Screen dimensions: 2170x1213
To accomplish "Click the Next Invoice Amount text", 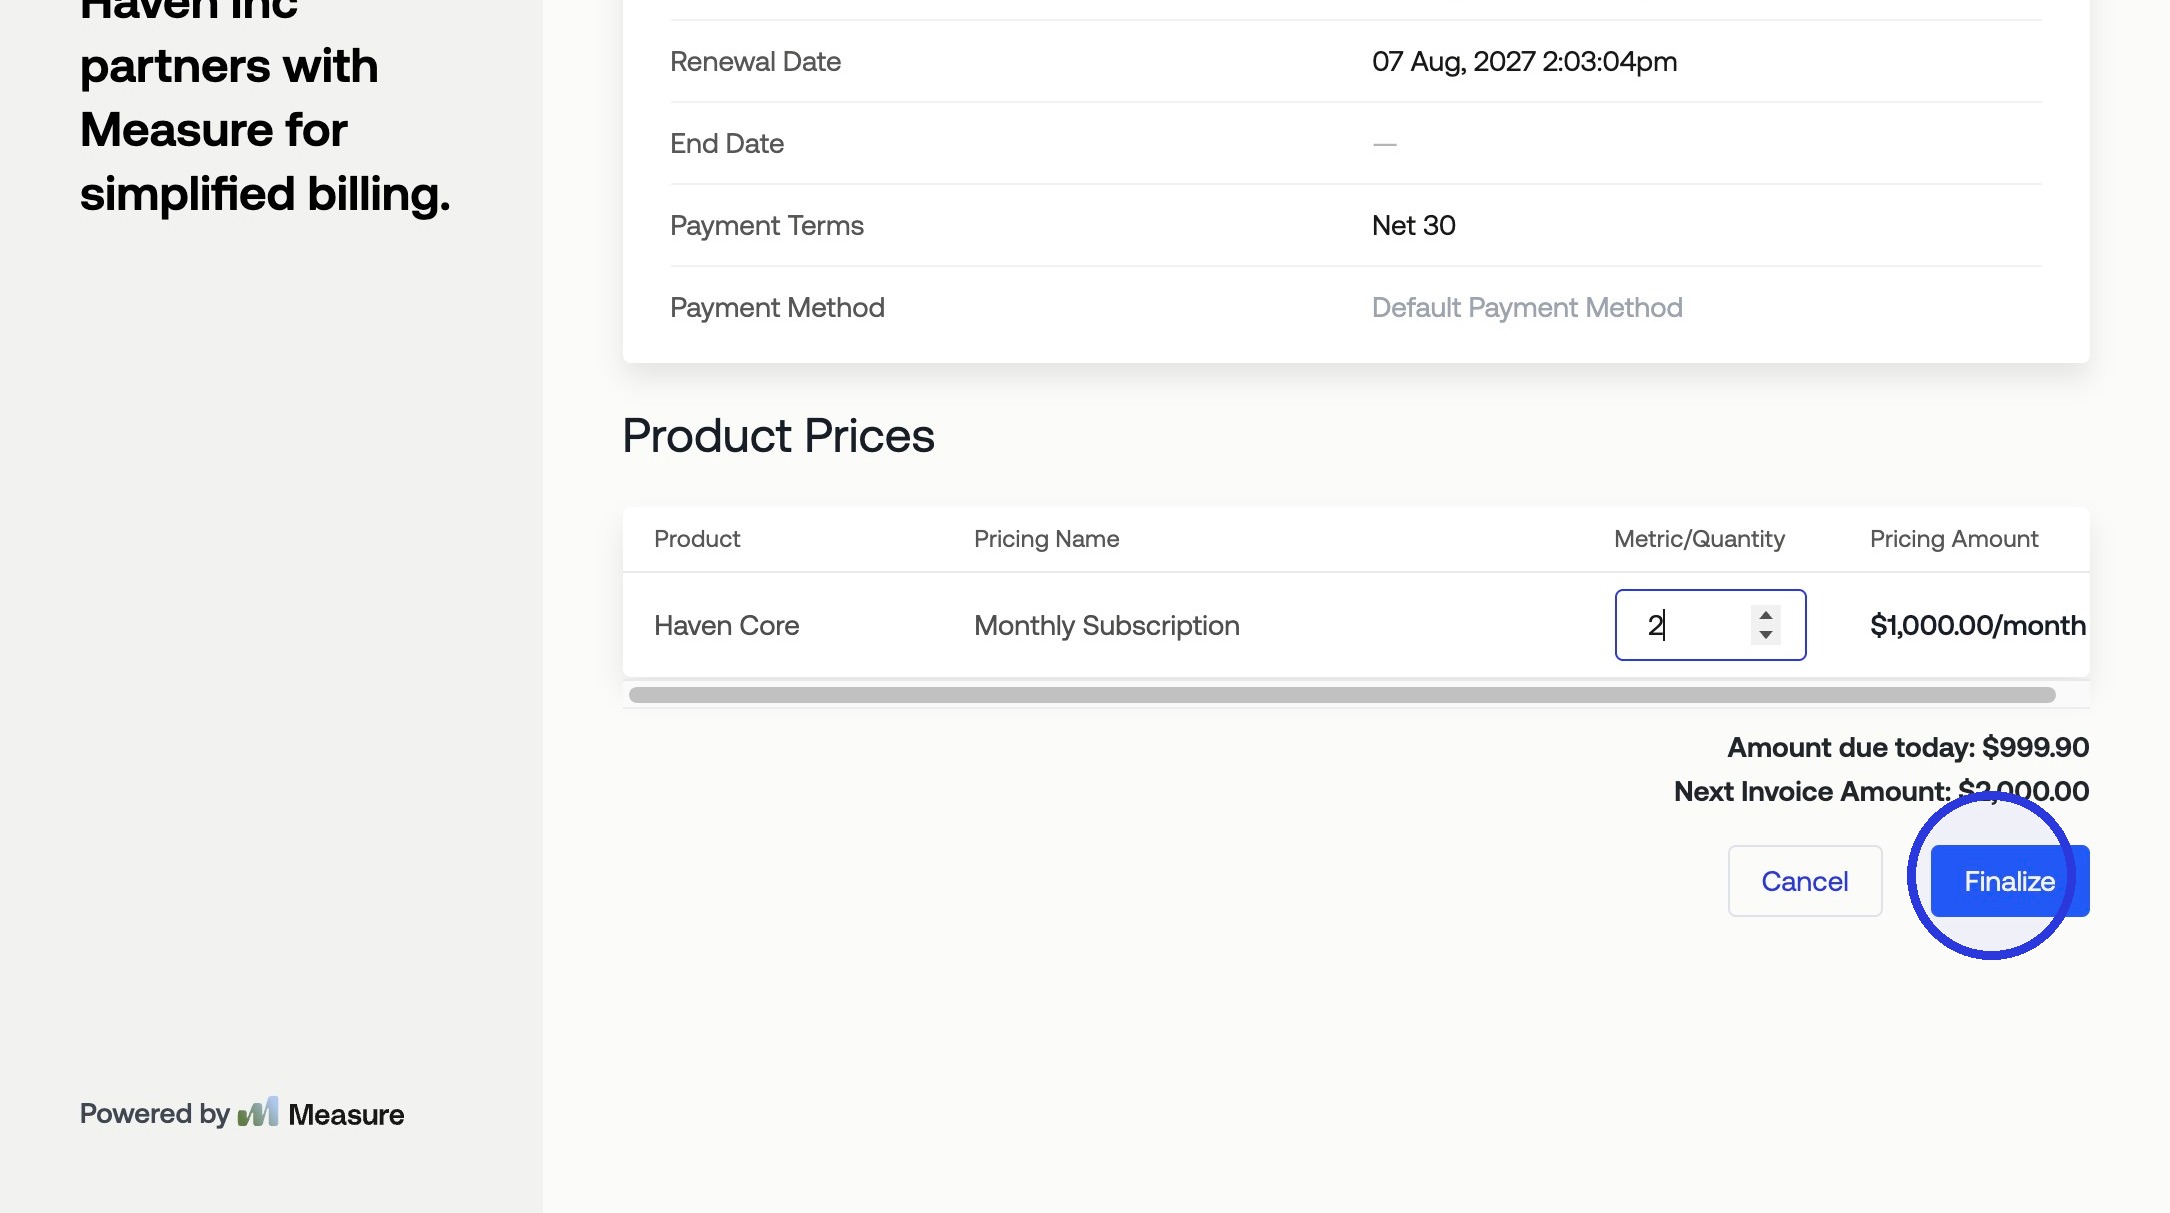I will pyautogui.click(x=1881, y=791).
